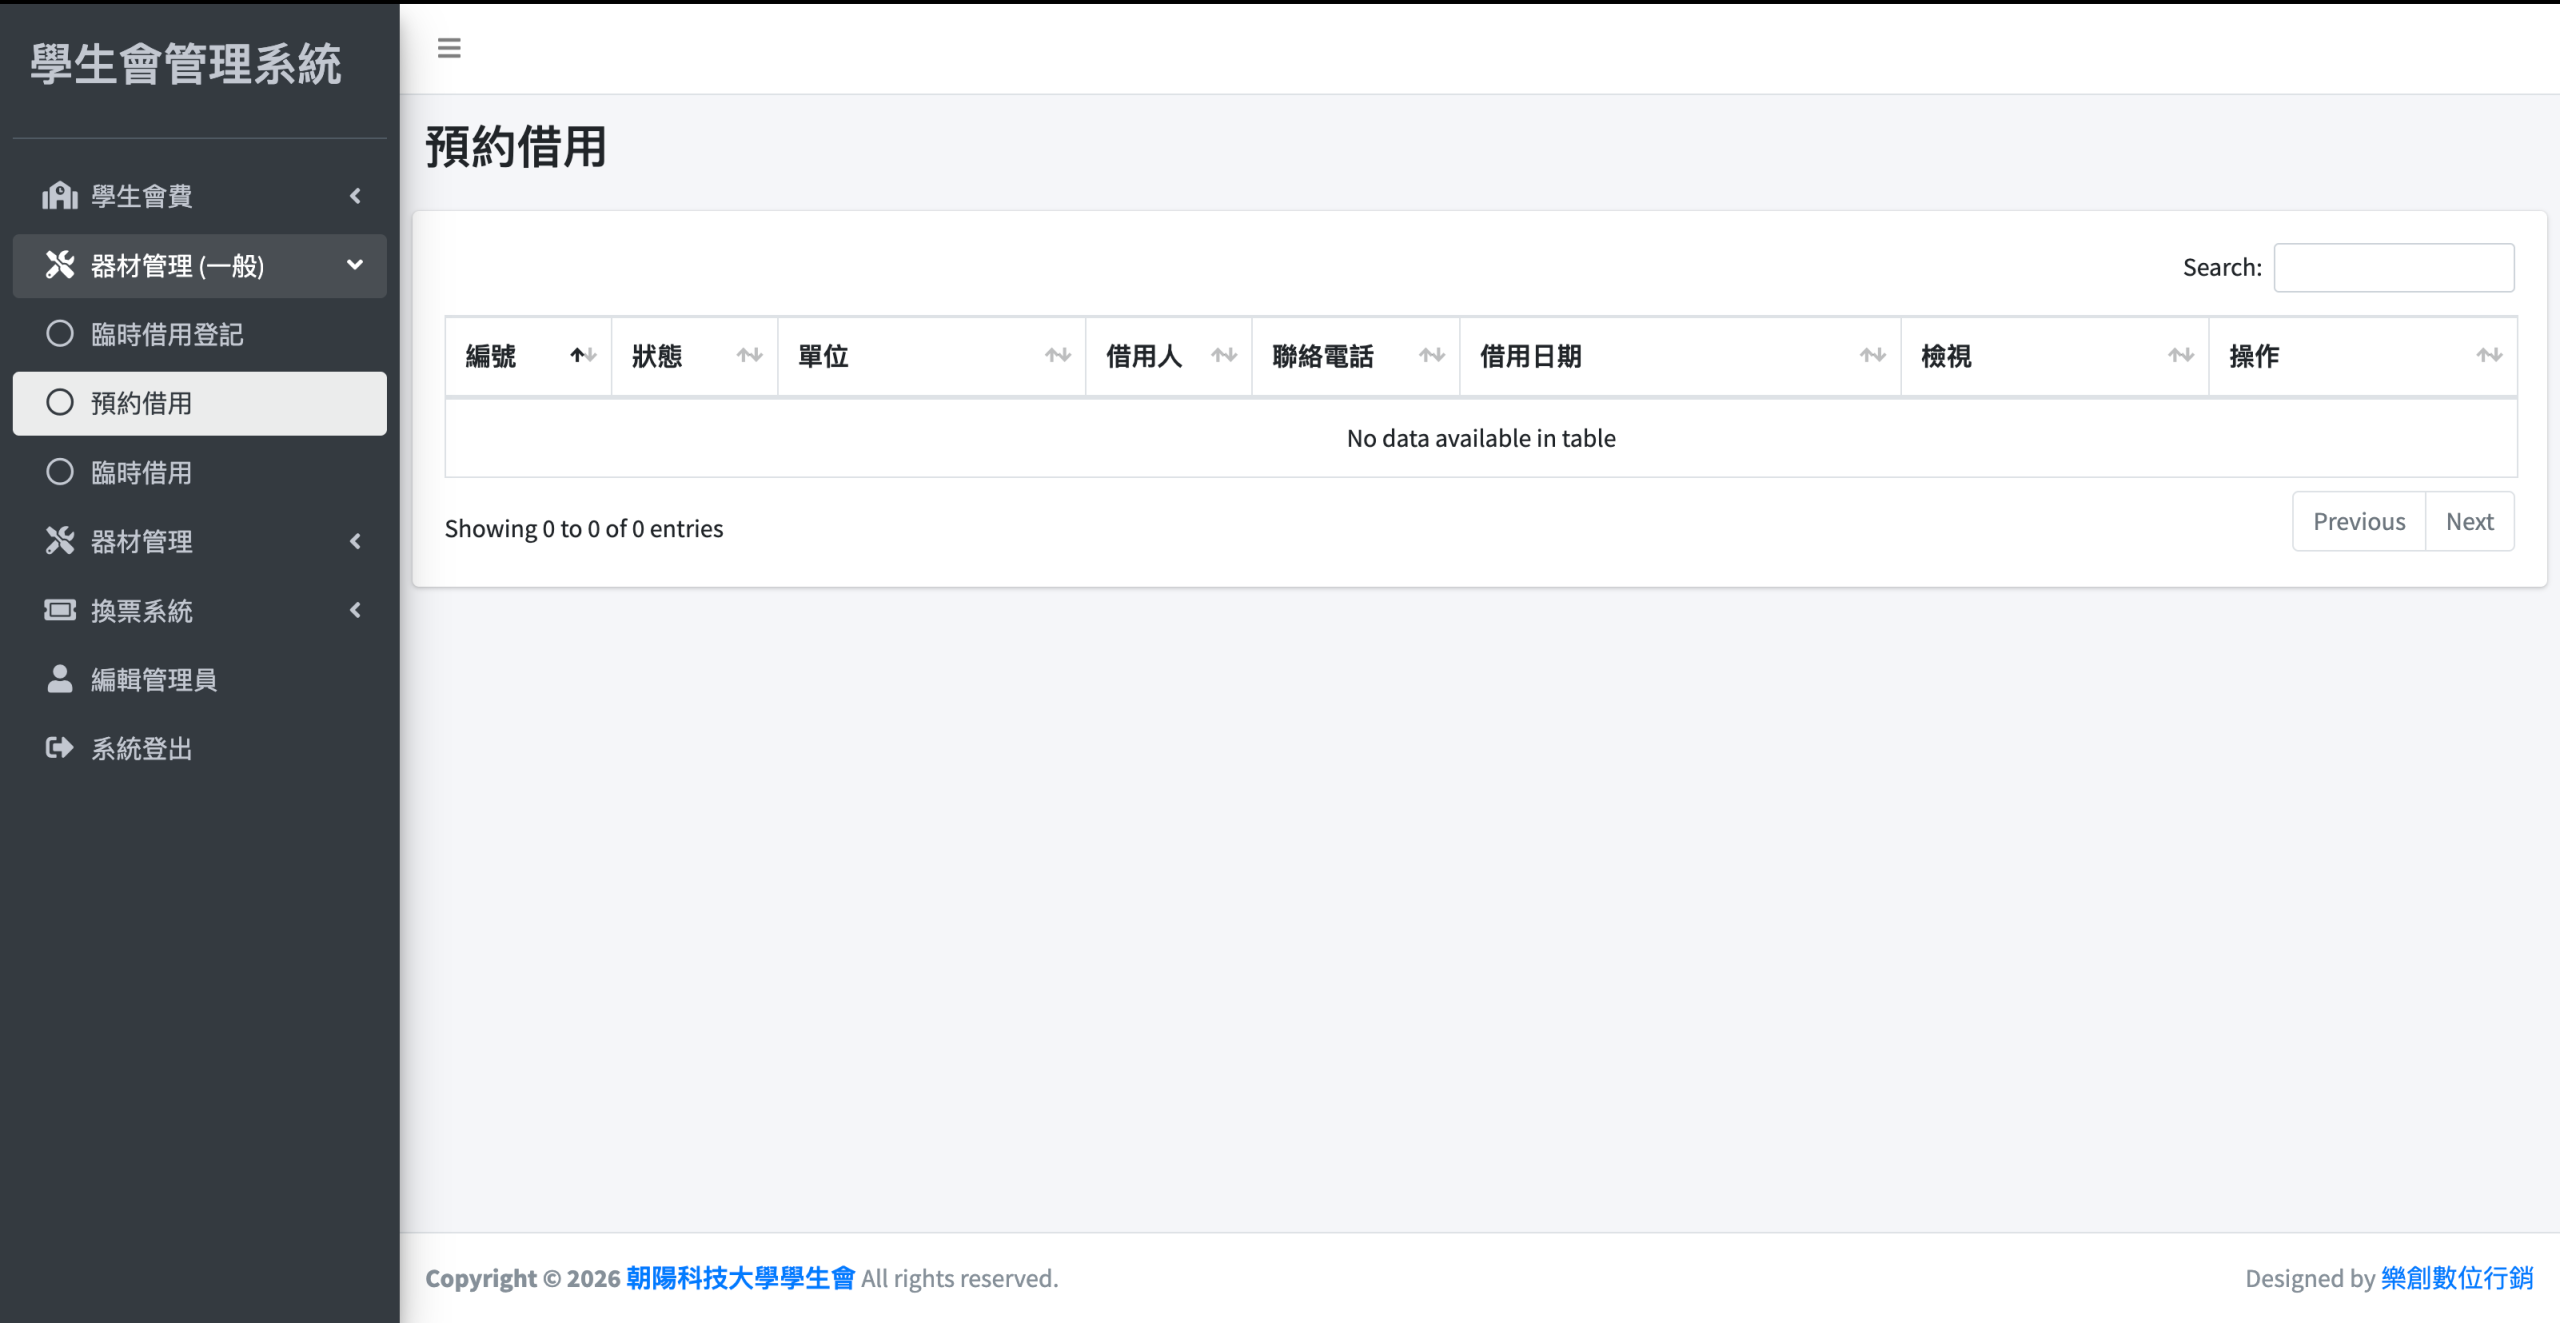Sort table by 編號 column arrows

[x=583, y=356]
